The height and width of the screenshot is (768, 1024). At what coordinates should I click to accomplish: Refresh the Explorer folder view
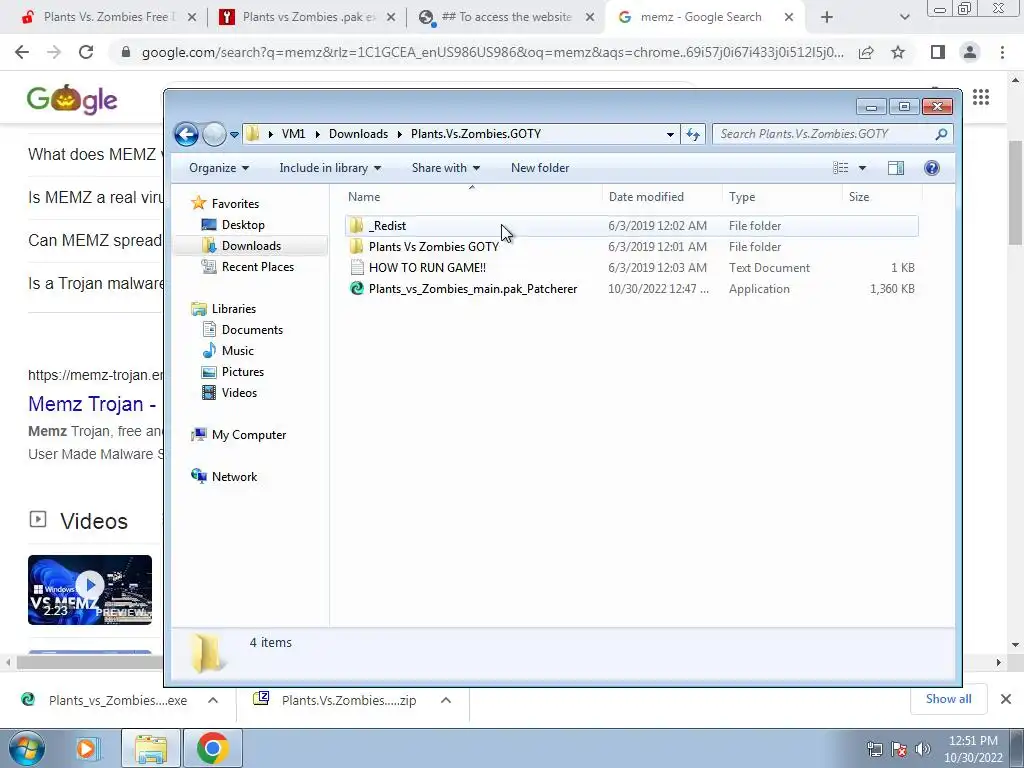[692, 135]
